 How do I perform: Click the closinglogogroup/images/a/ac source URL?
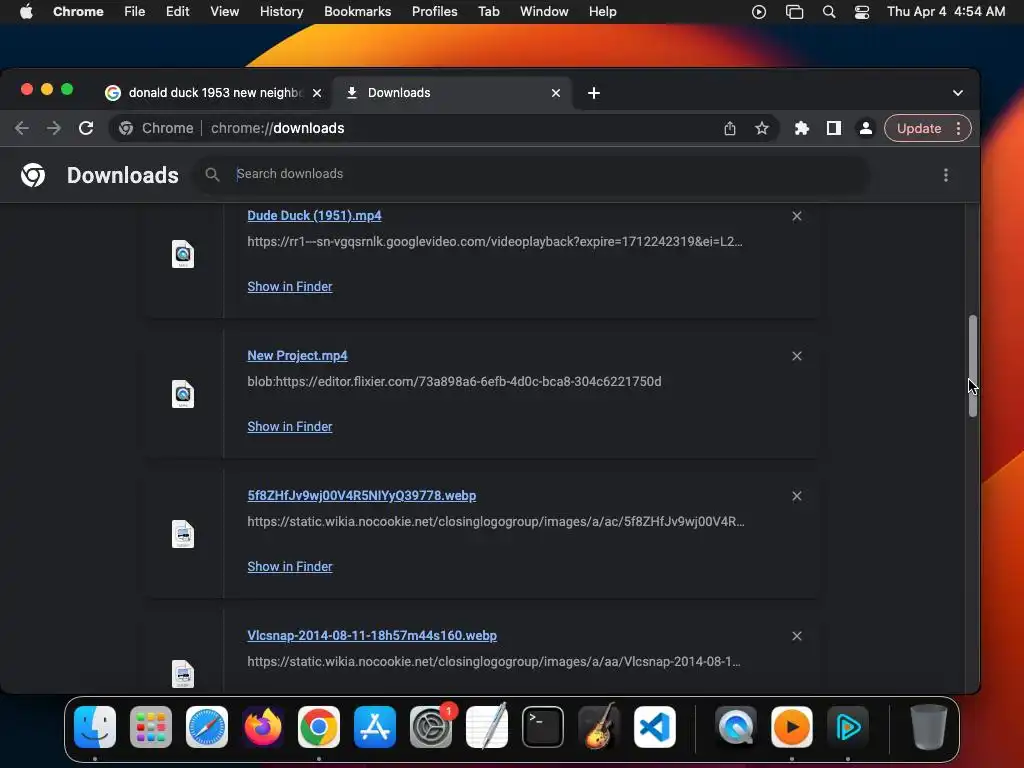pyautogui.click(x=496, y=521)
